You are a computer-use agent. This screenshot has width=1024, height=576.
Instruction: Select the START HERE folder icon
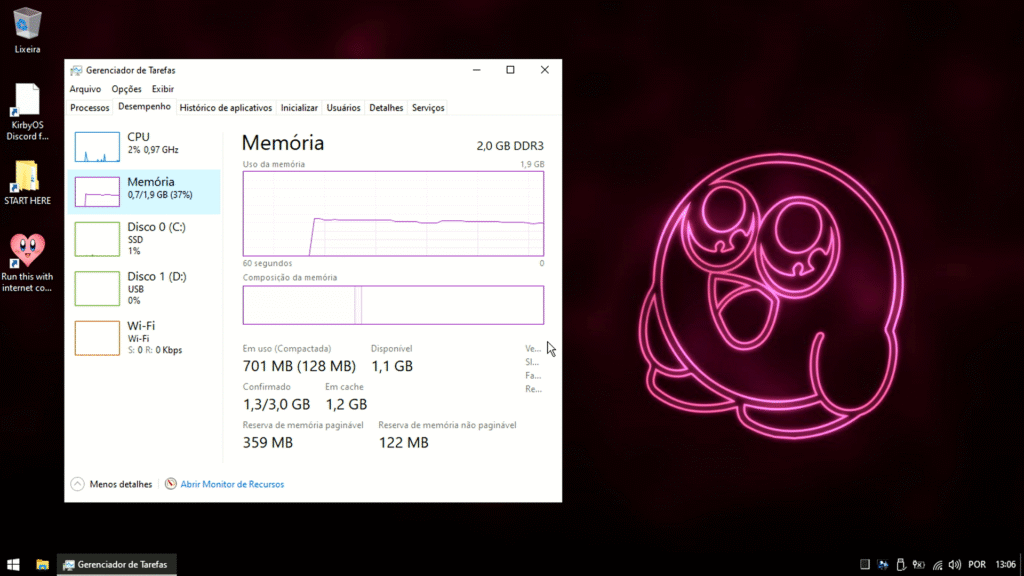(x=27, y=183)
